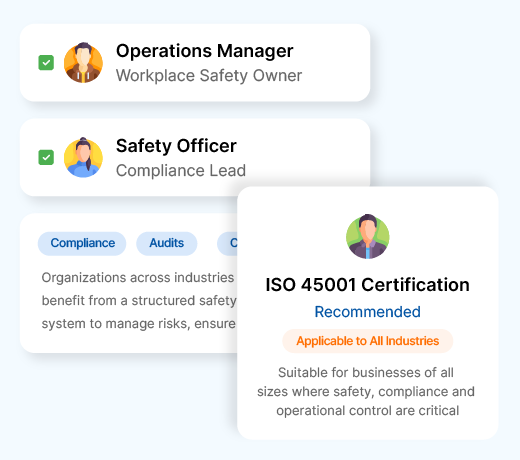Click 'Suitable for businesses of all' text
Screen dimensions: 520x460
pos(366,373)
